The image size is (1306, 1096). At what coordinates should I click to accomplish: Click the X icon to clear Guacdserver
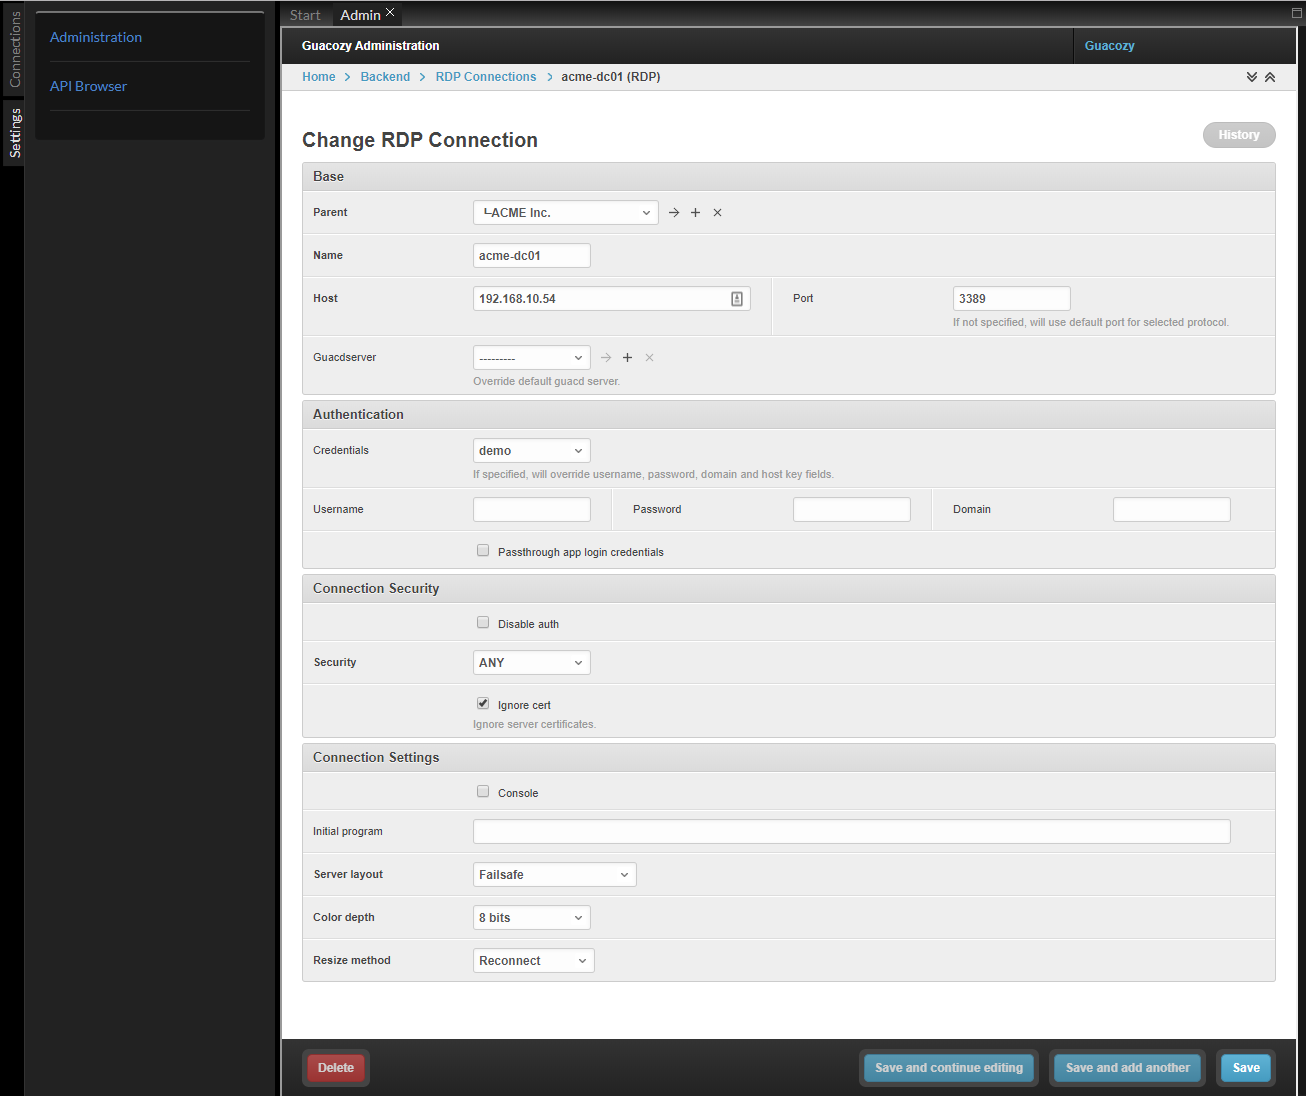coord(649,358)
